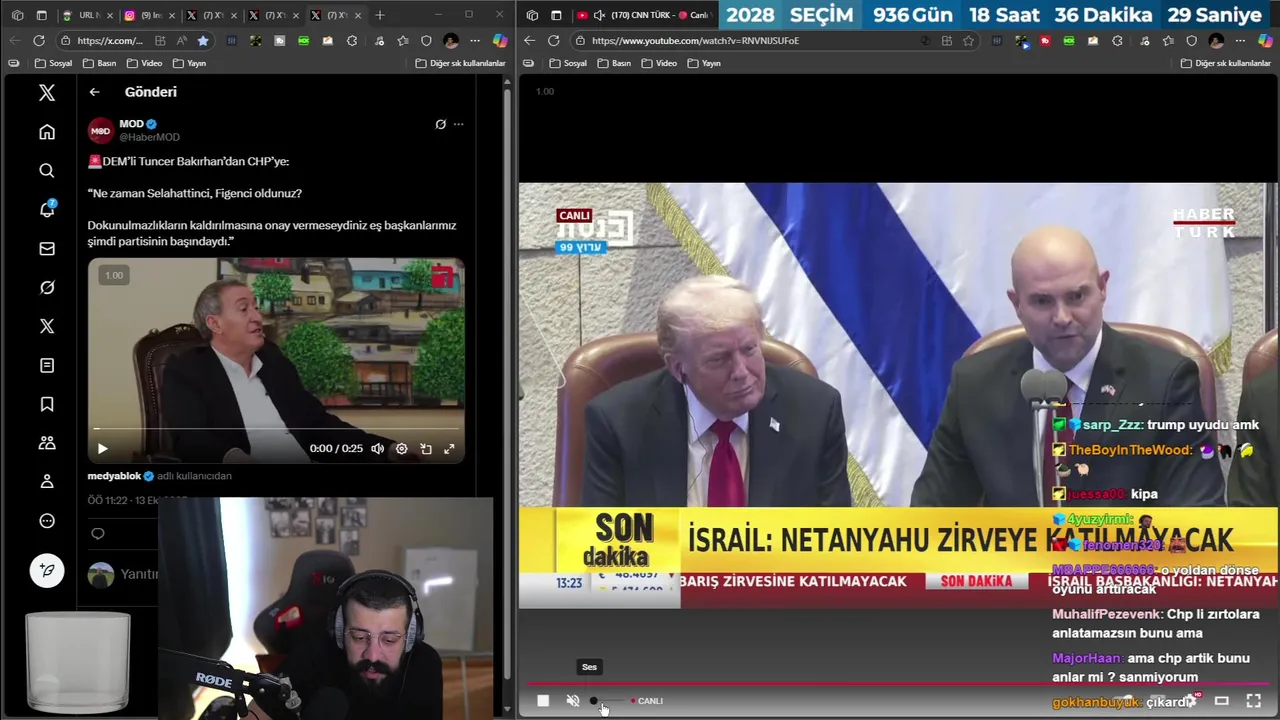Go back using Gönderi back arrow
The height and width of the screenshot is (720, 1280).
94,92
